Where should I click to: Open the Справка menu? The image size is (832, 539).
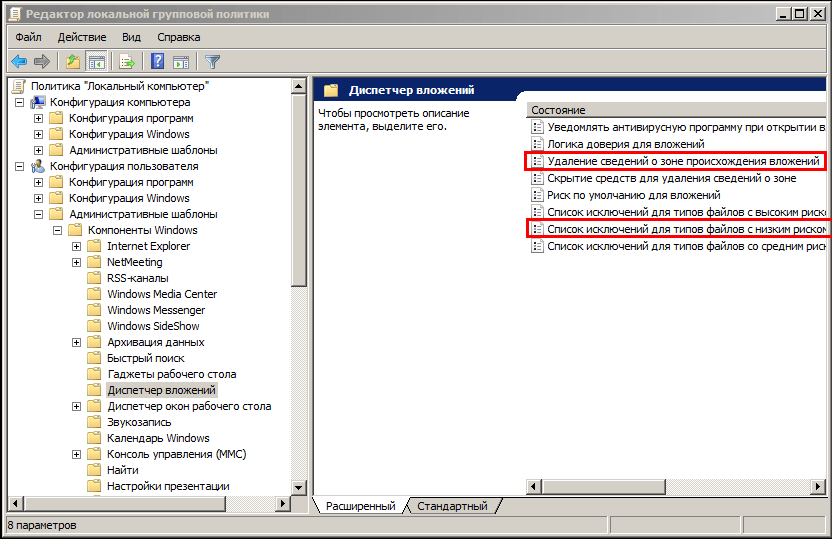pos(178,37)
